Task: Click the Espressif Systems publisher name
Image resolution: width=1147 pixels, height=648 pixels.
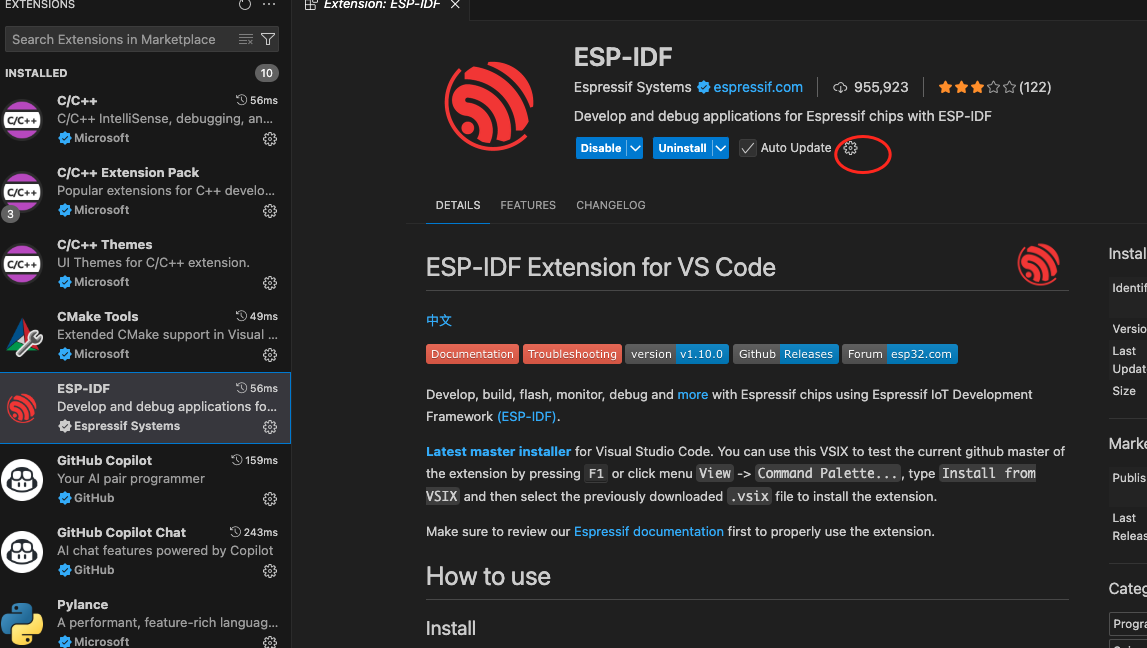Action: tap(632, 88)
